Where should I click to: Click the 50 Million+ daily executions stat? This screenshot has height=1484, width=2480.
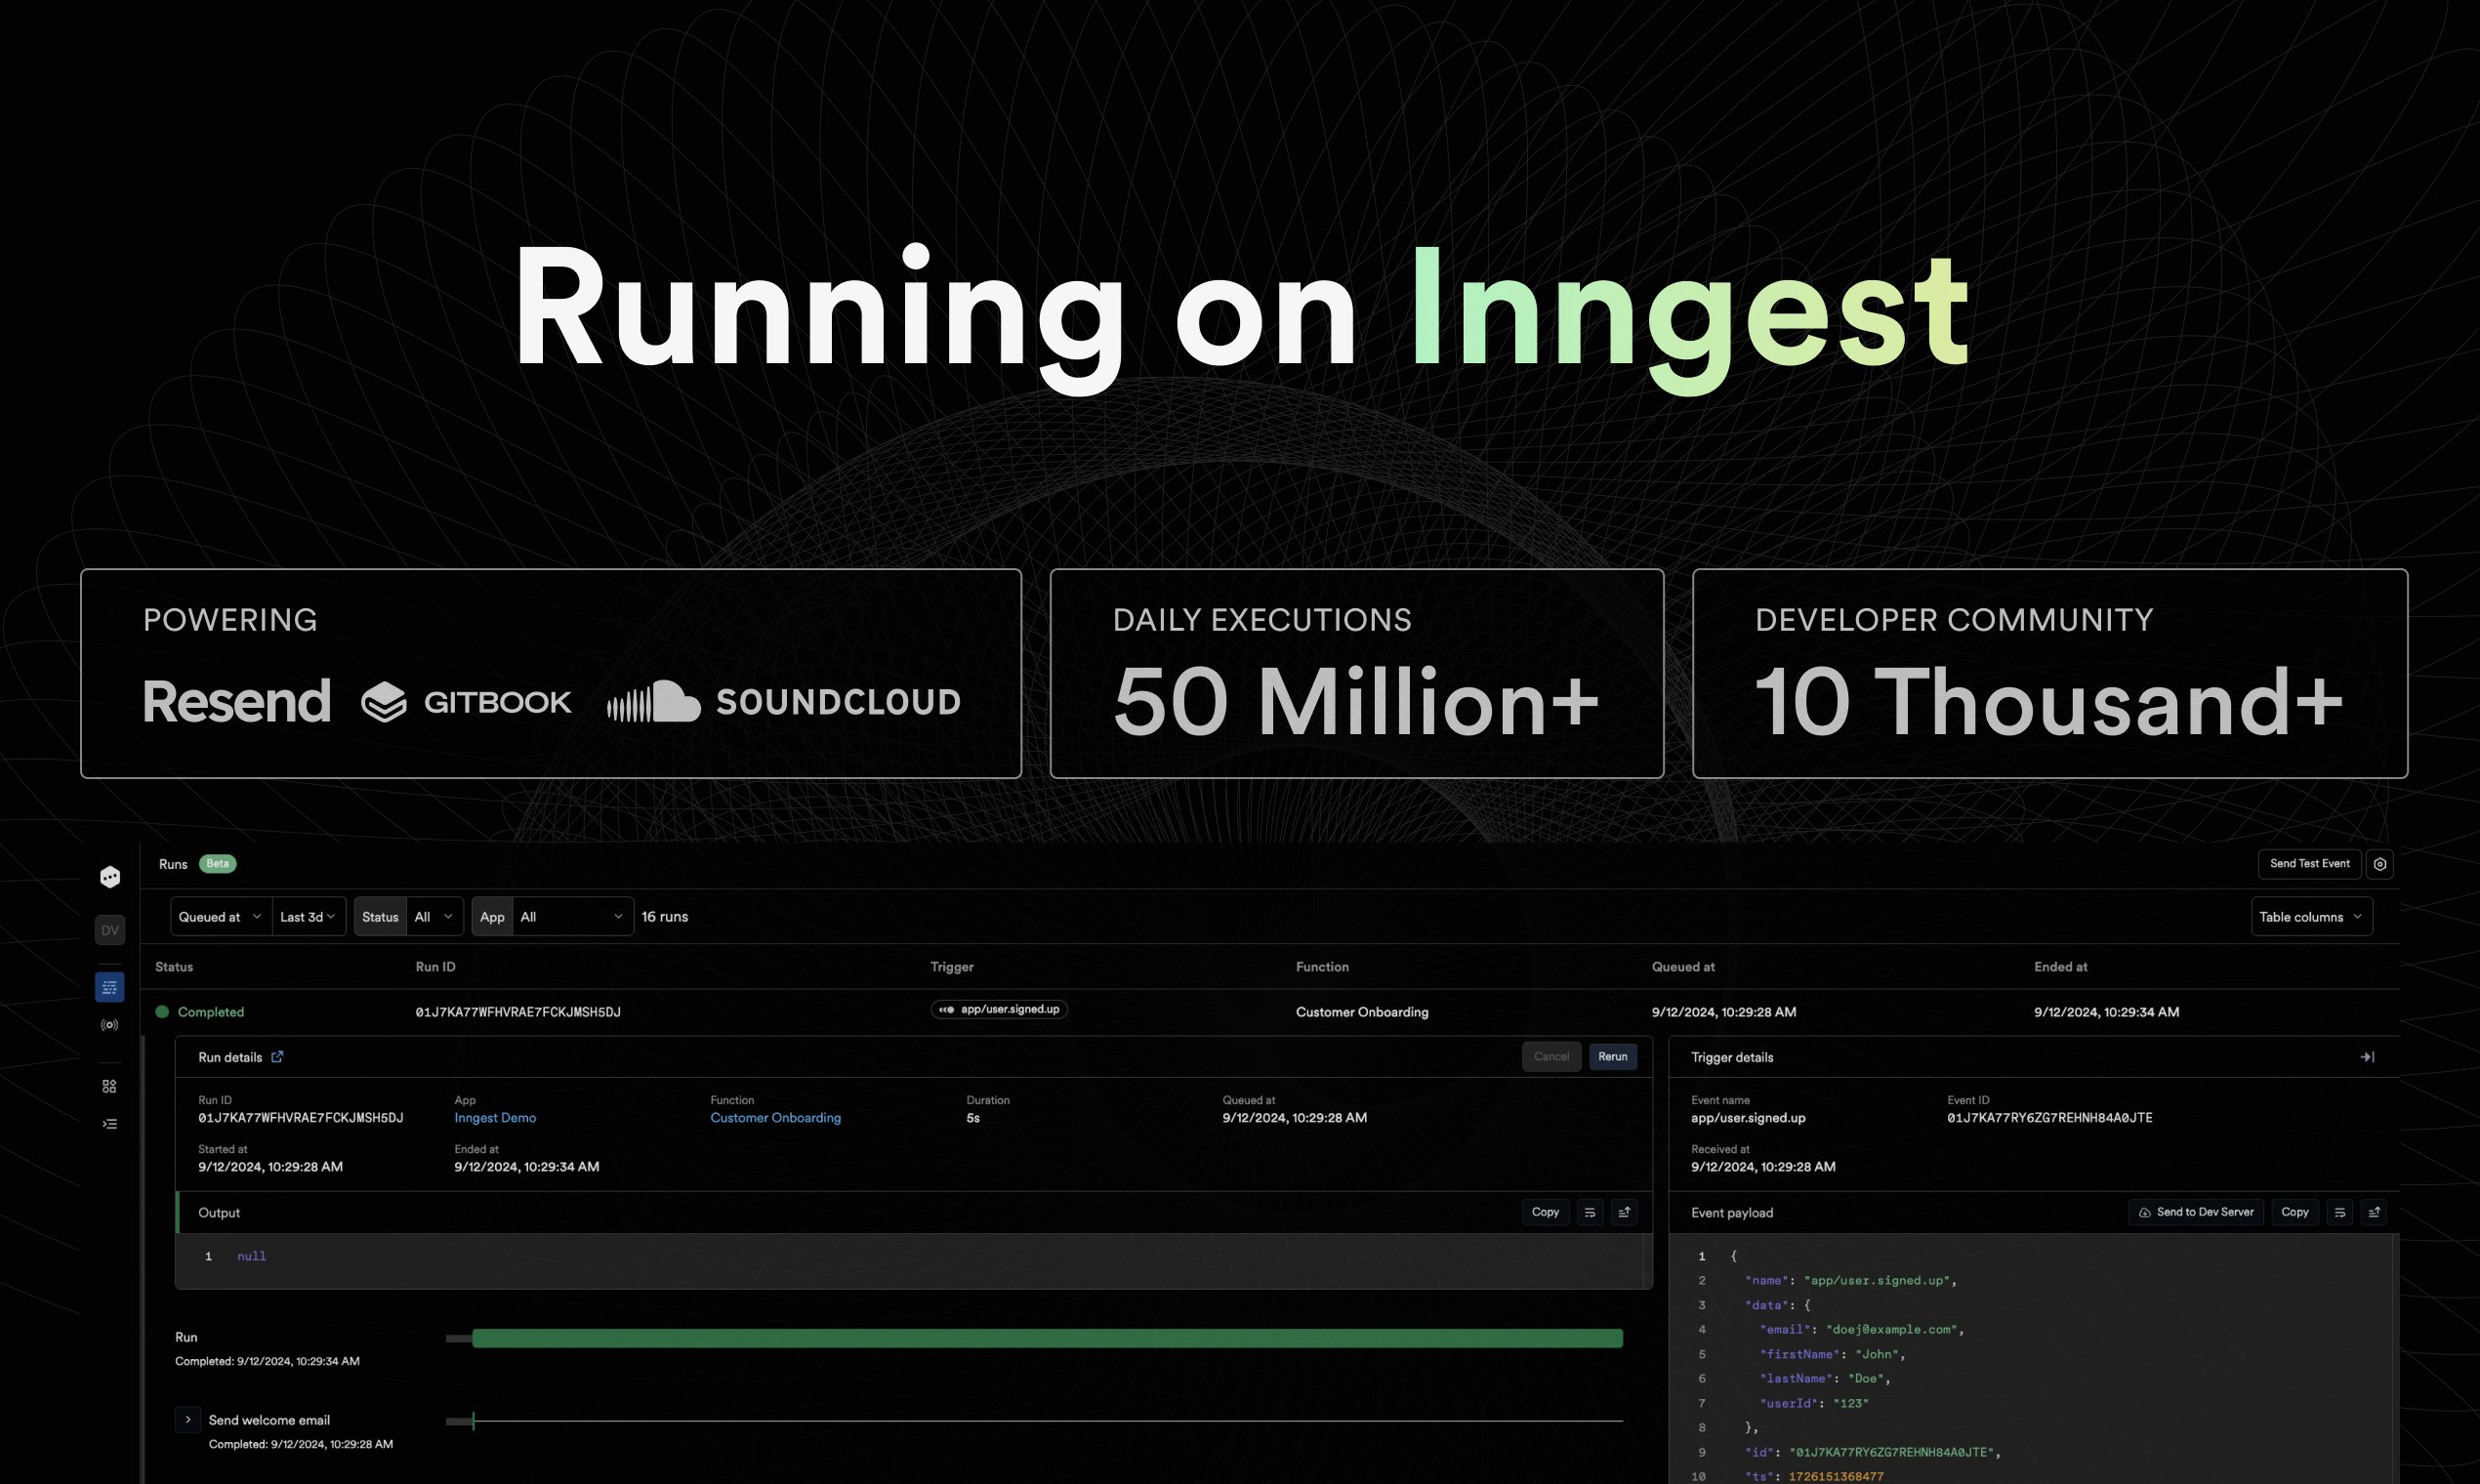tap(1357, 702)
